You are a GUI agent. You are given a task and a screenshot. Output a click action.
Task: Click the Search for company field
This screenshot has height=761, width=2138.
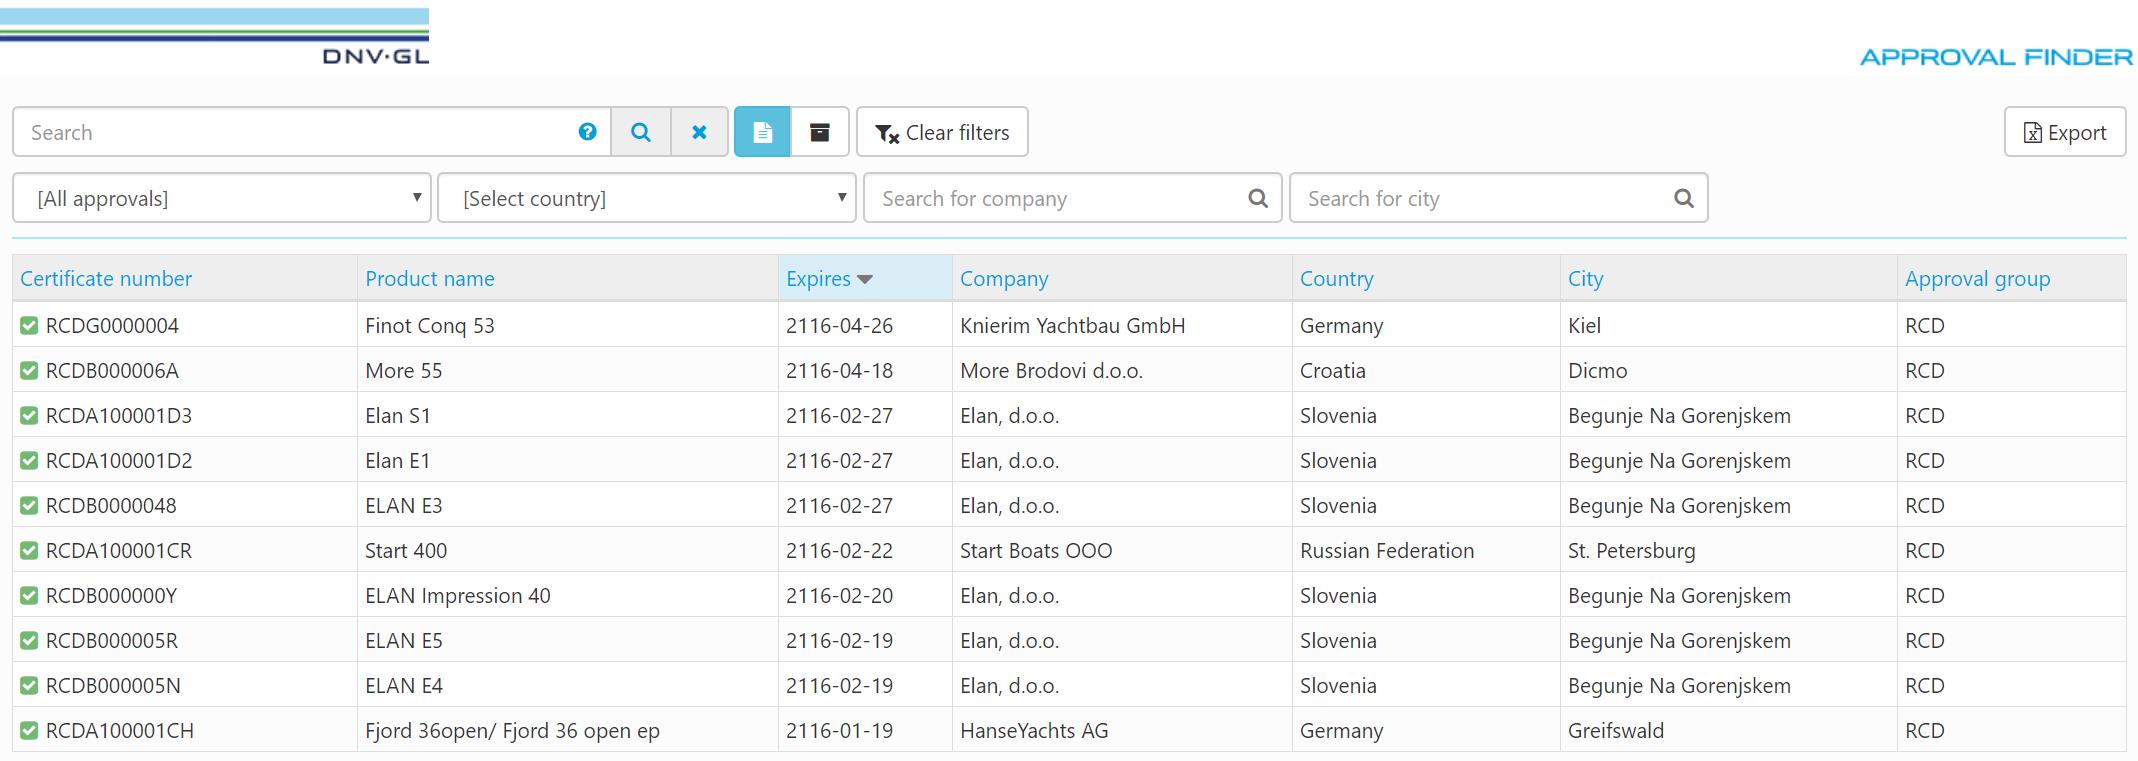pos(1072,198)
